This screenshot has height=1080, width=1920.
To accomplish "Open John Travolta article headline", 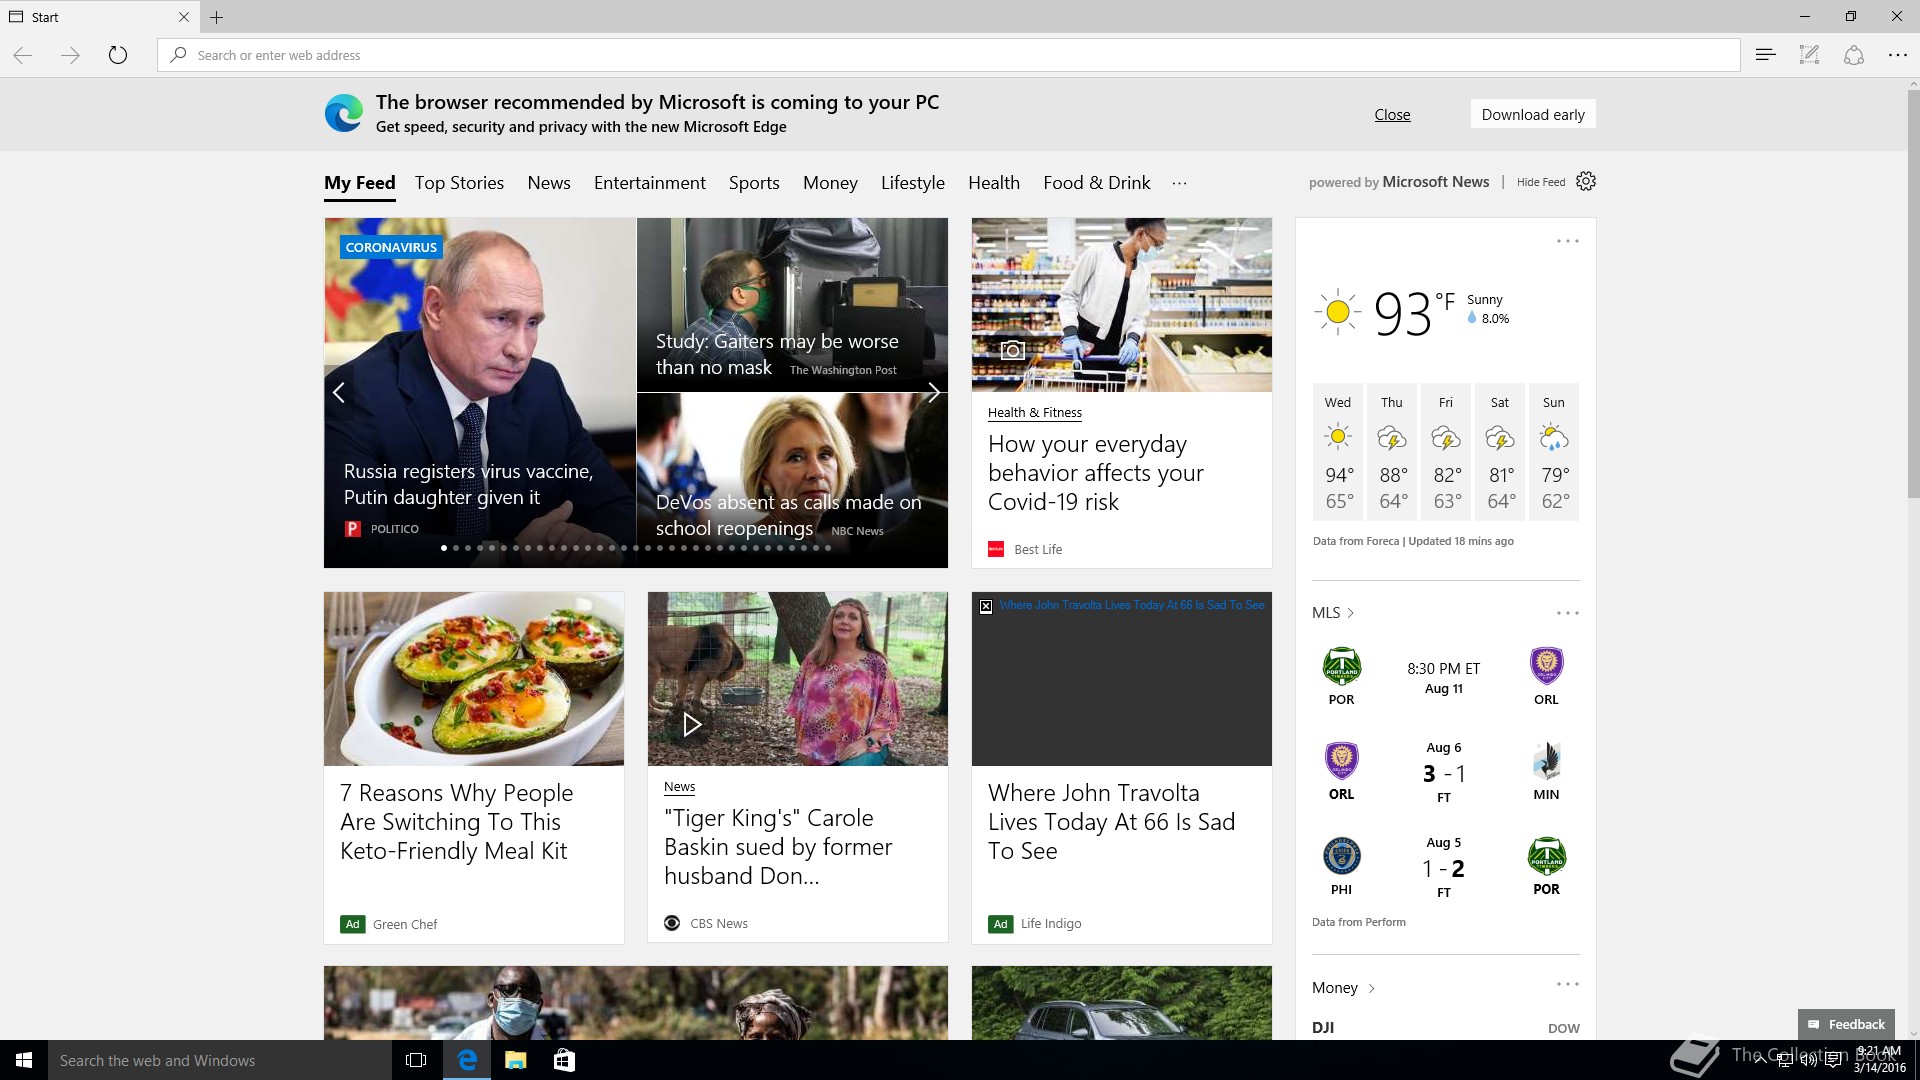I will coord(1111,822).
